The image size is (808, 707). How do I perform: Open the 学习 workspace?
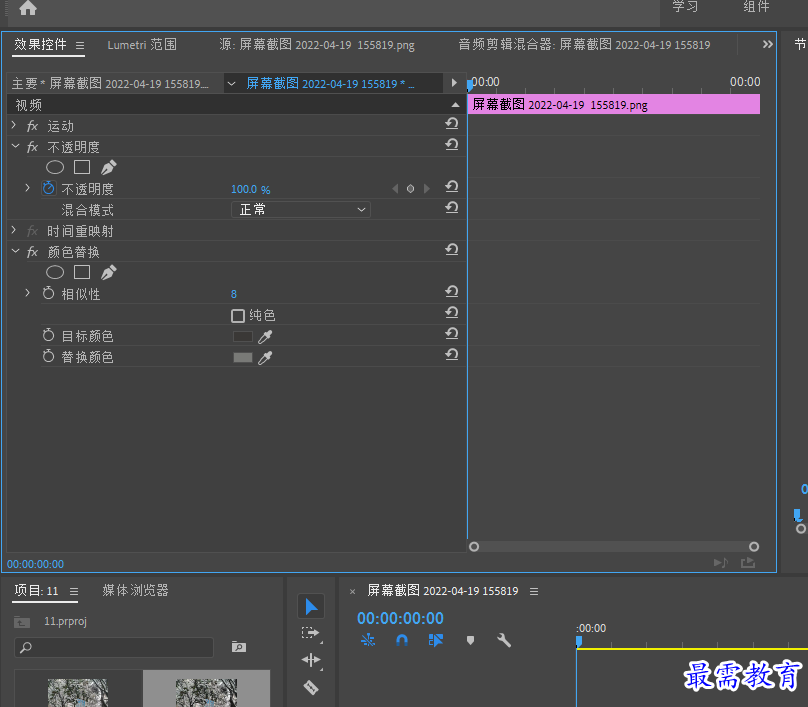click(x=685, y=7)
